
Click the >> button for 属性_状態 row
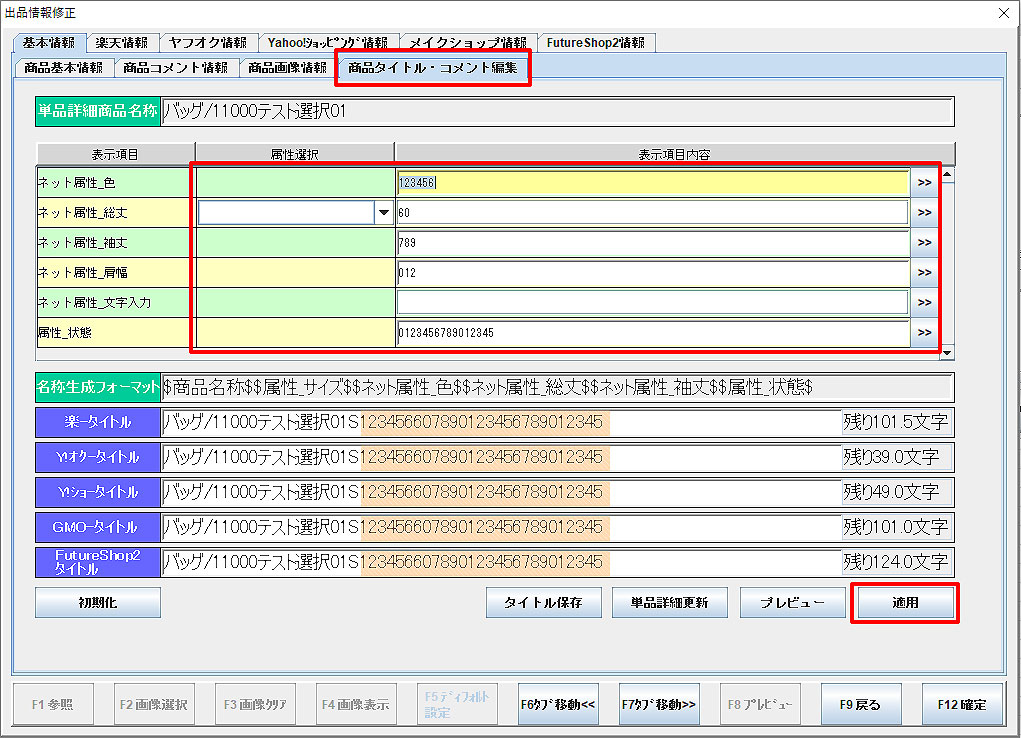(923, 333)
